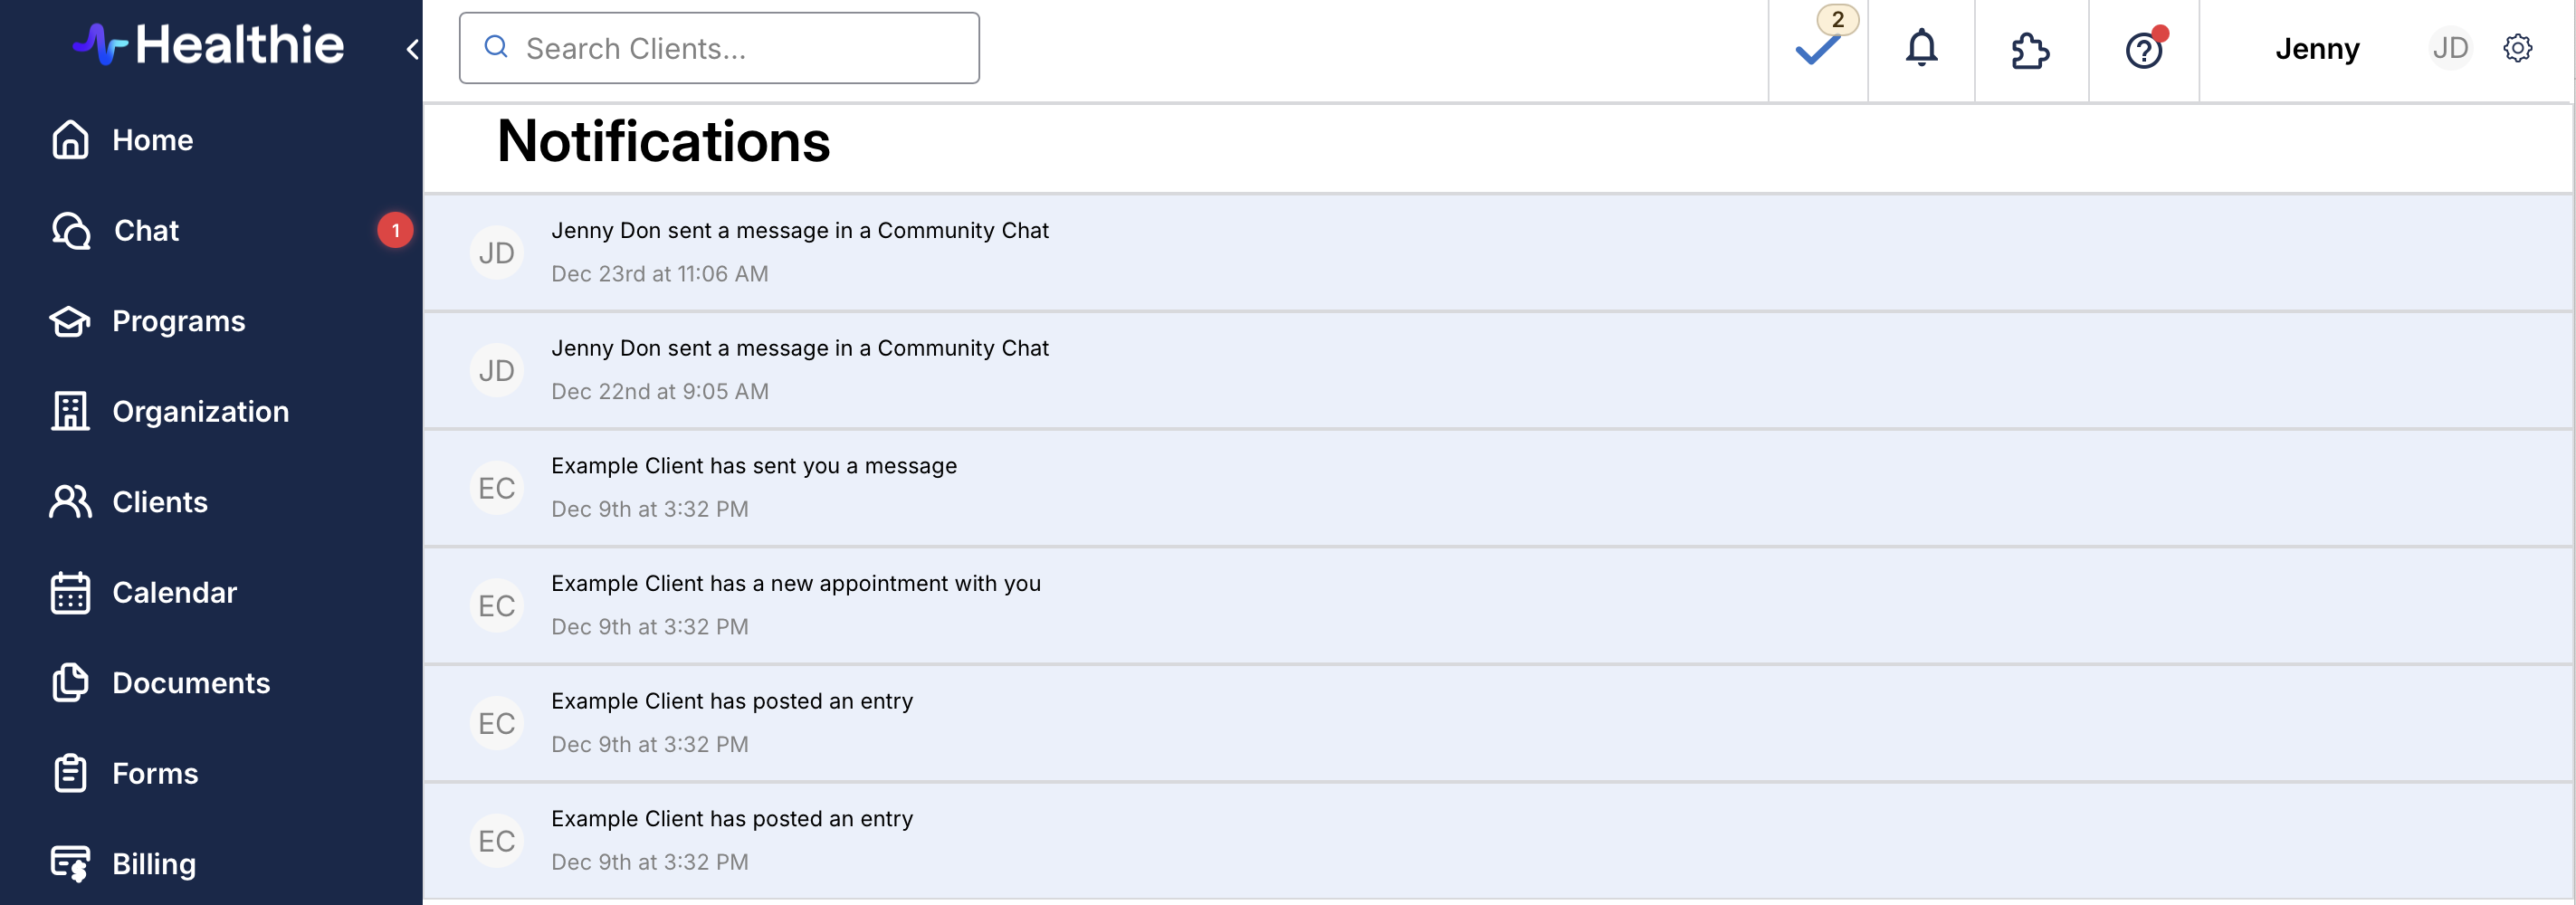Open Chat in the sidebar
2576x905 pixels.
[x=146, y=231]
